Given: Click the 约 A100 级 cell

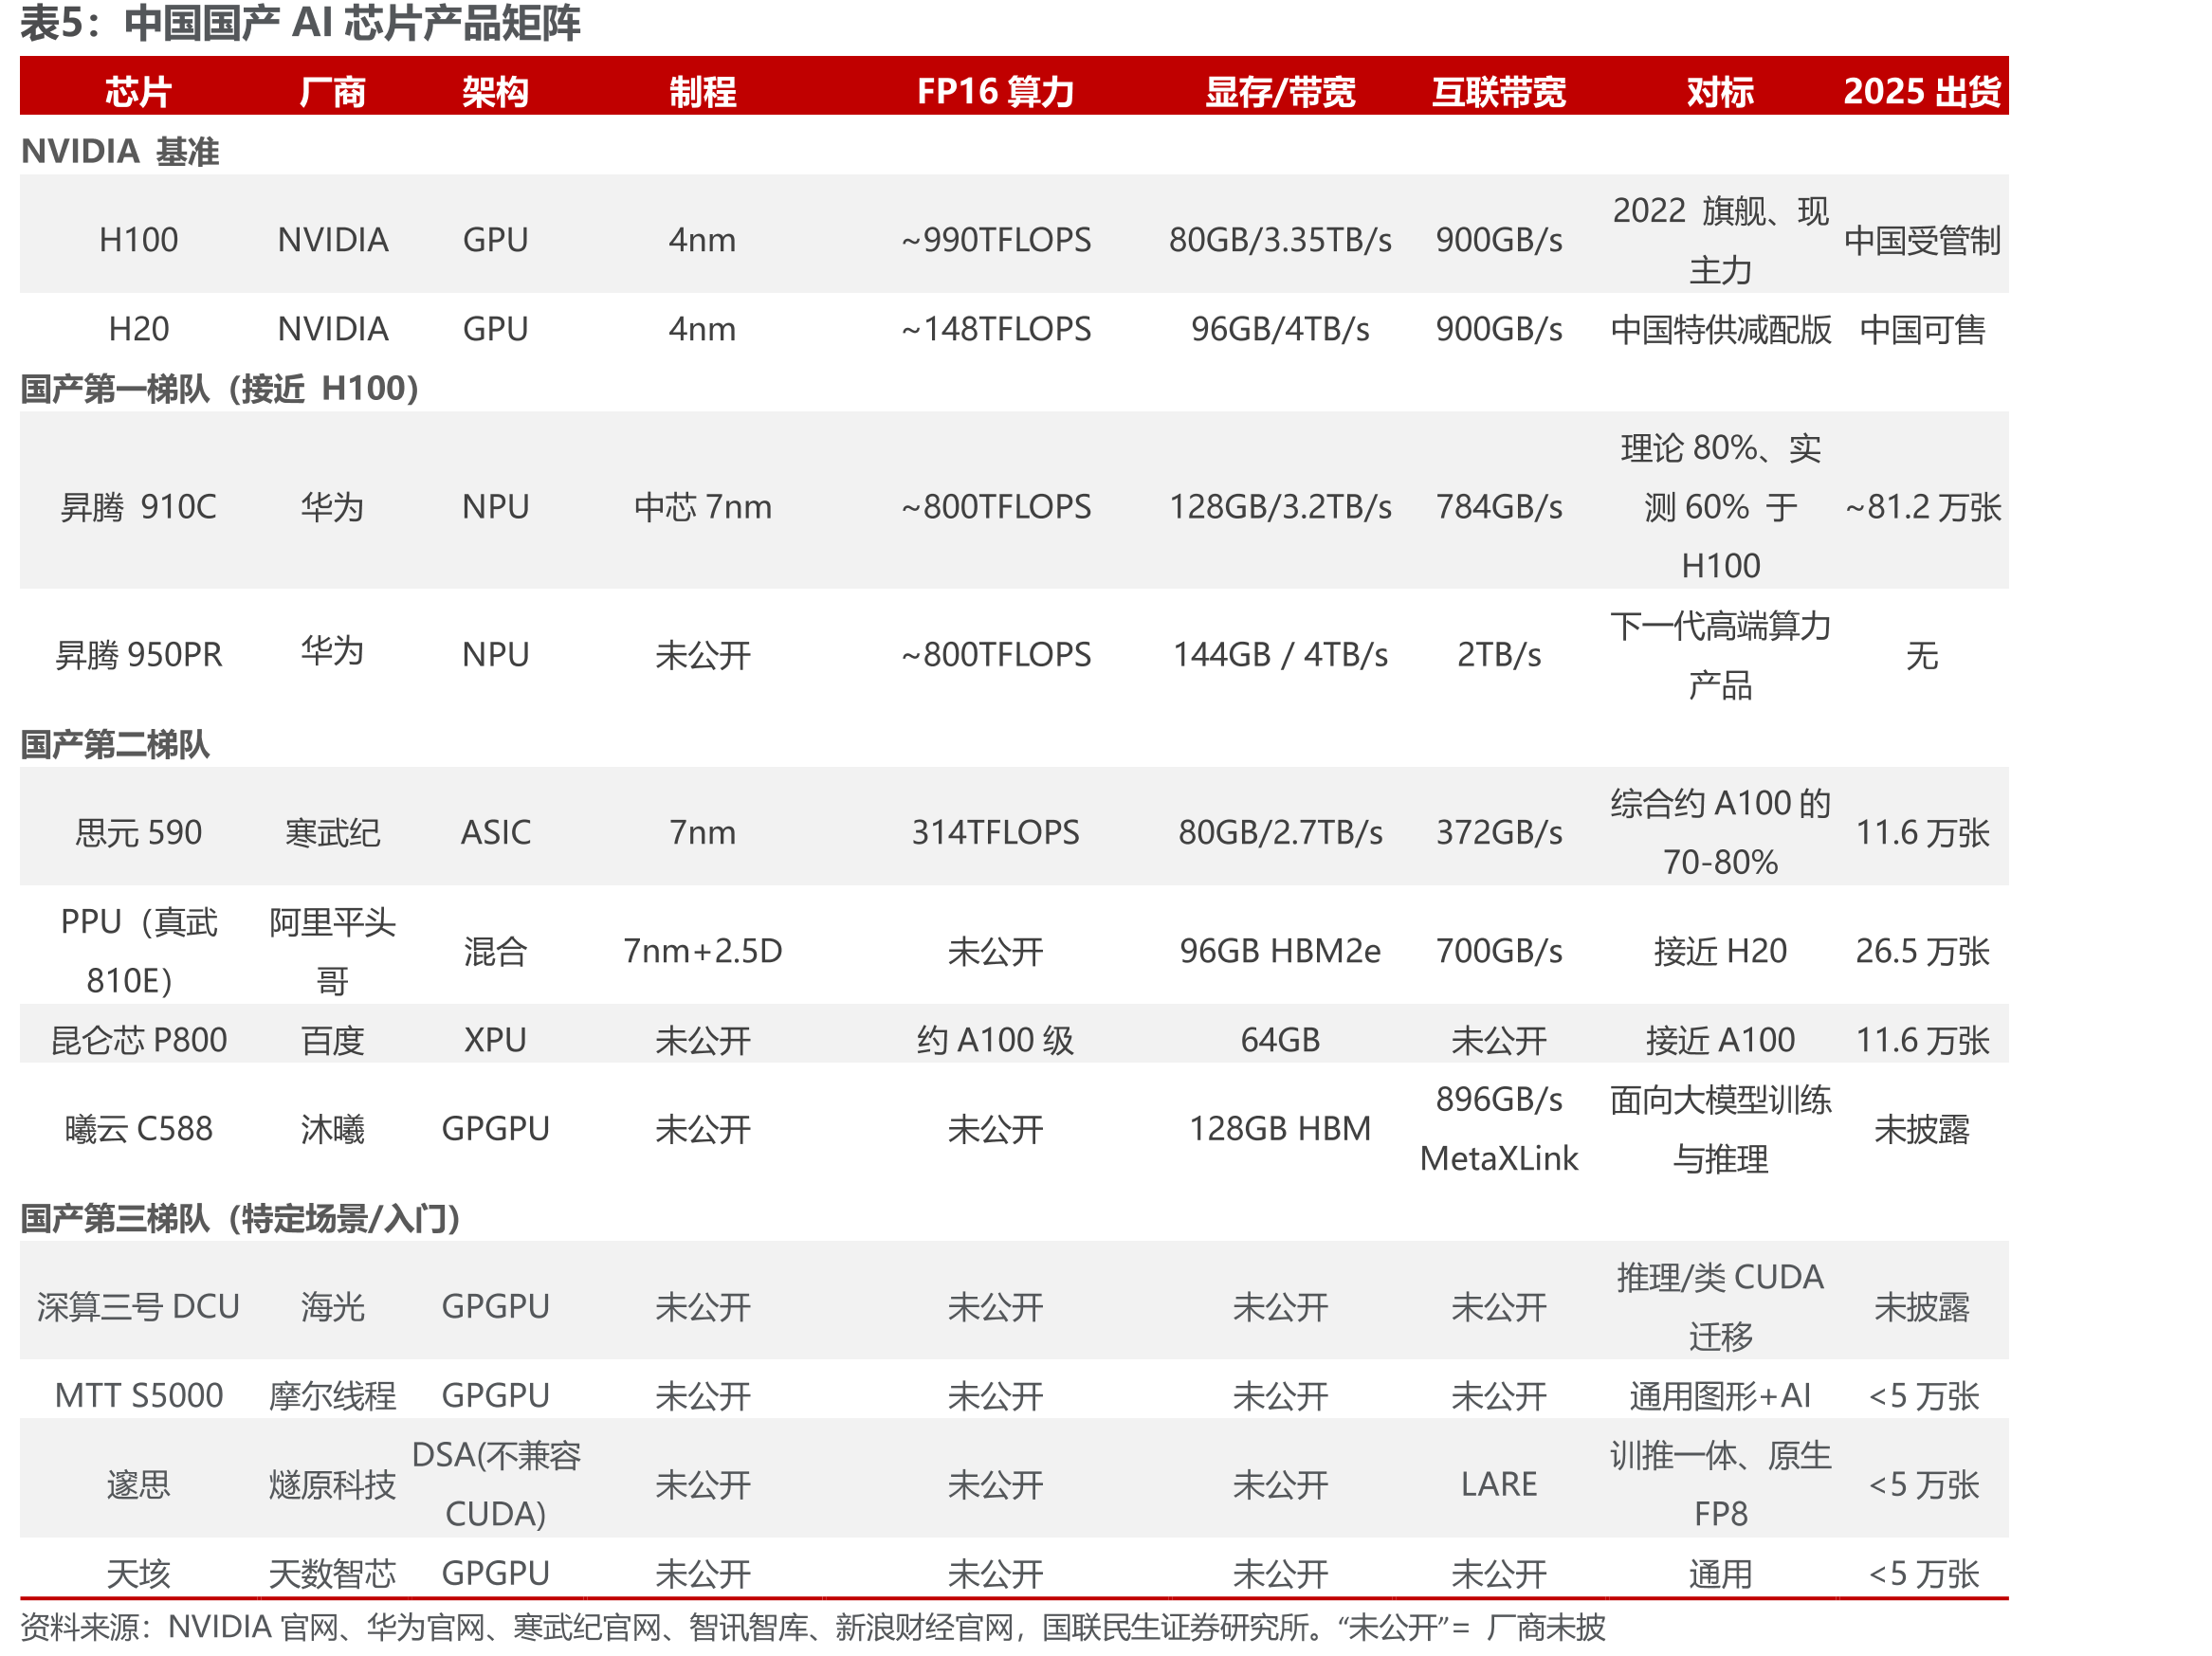Looking at the screenshot, I should click(x=995, y=1040).
